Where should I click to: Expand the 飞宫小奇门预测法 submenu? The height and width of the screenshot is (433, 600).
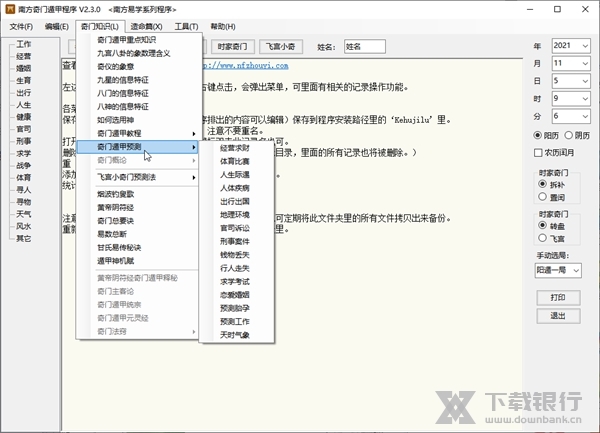[x=137, y=177]
